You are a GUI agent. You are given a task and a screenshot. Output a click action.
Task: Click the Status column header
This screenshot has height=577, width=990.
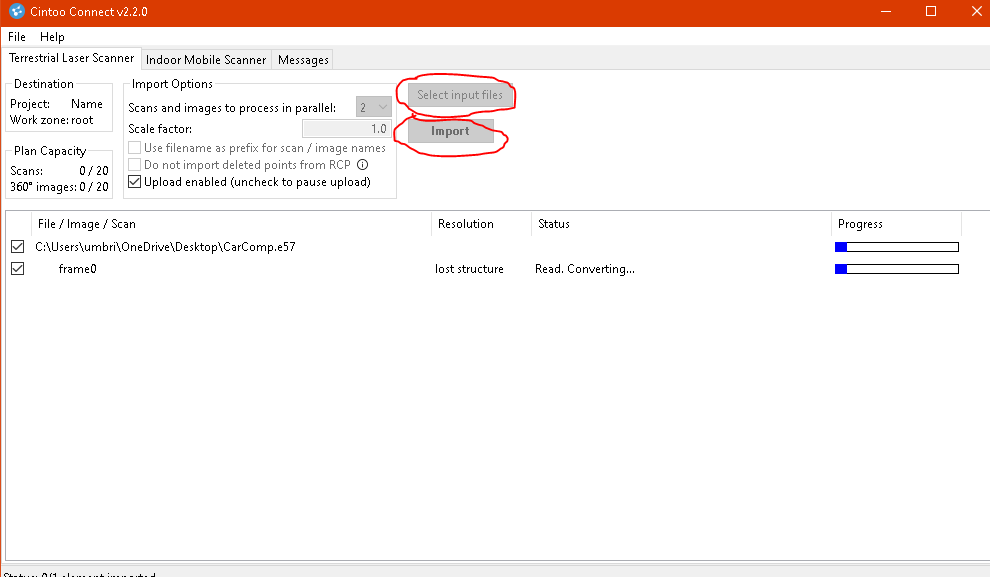pyautogui.click(x=681, y=224)
